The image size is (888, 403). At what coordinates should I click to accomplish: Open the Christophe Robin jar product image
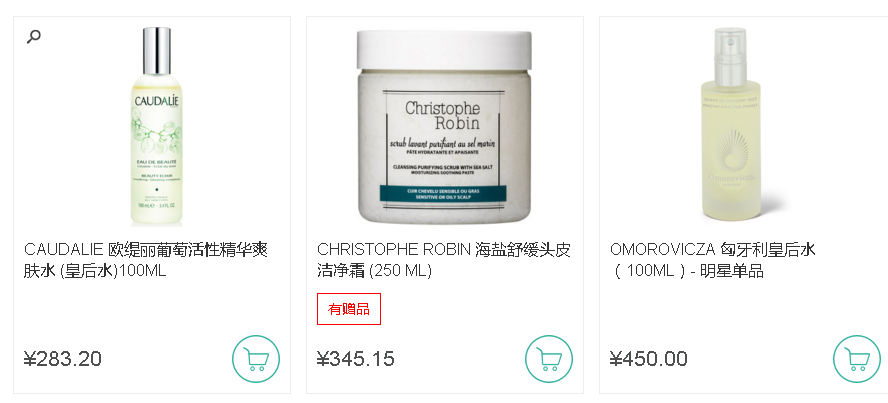(x=445, y=127)
